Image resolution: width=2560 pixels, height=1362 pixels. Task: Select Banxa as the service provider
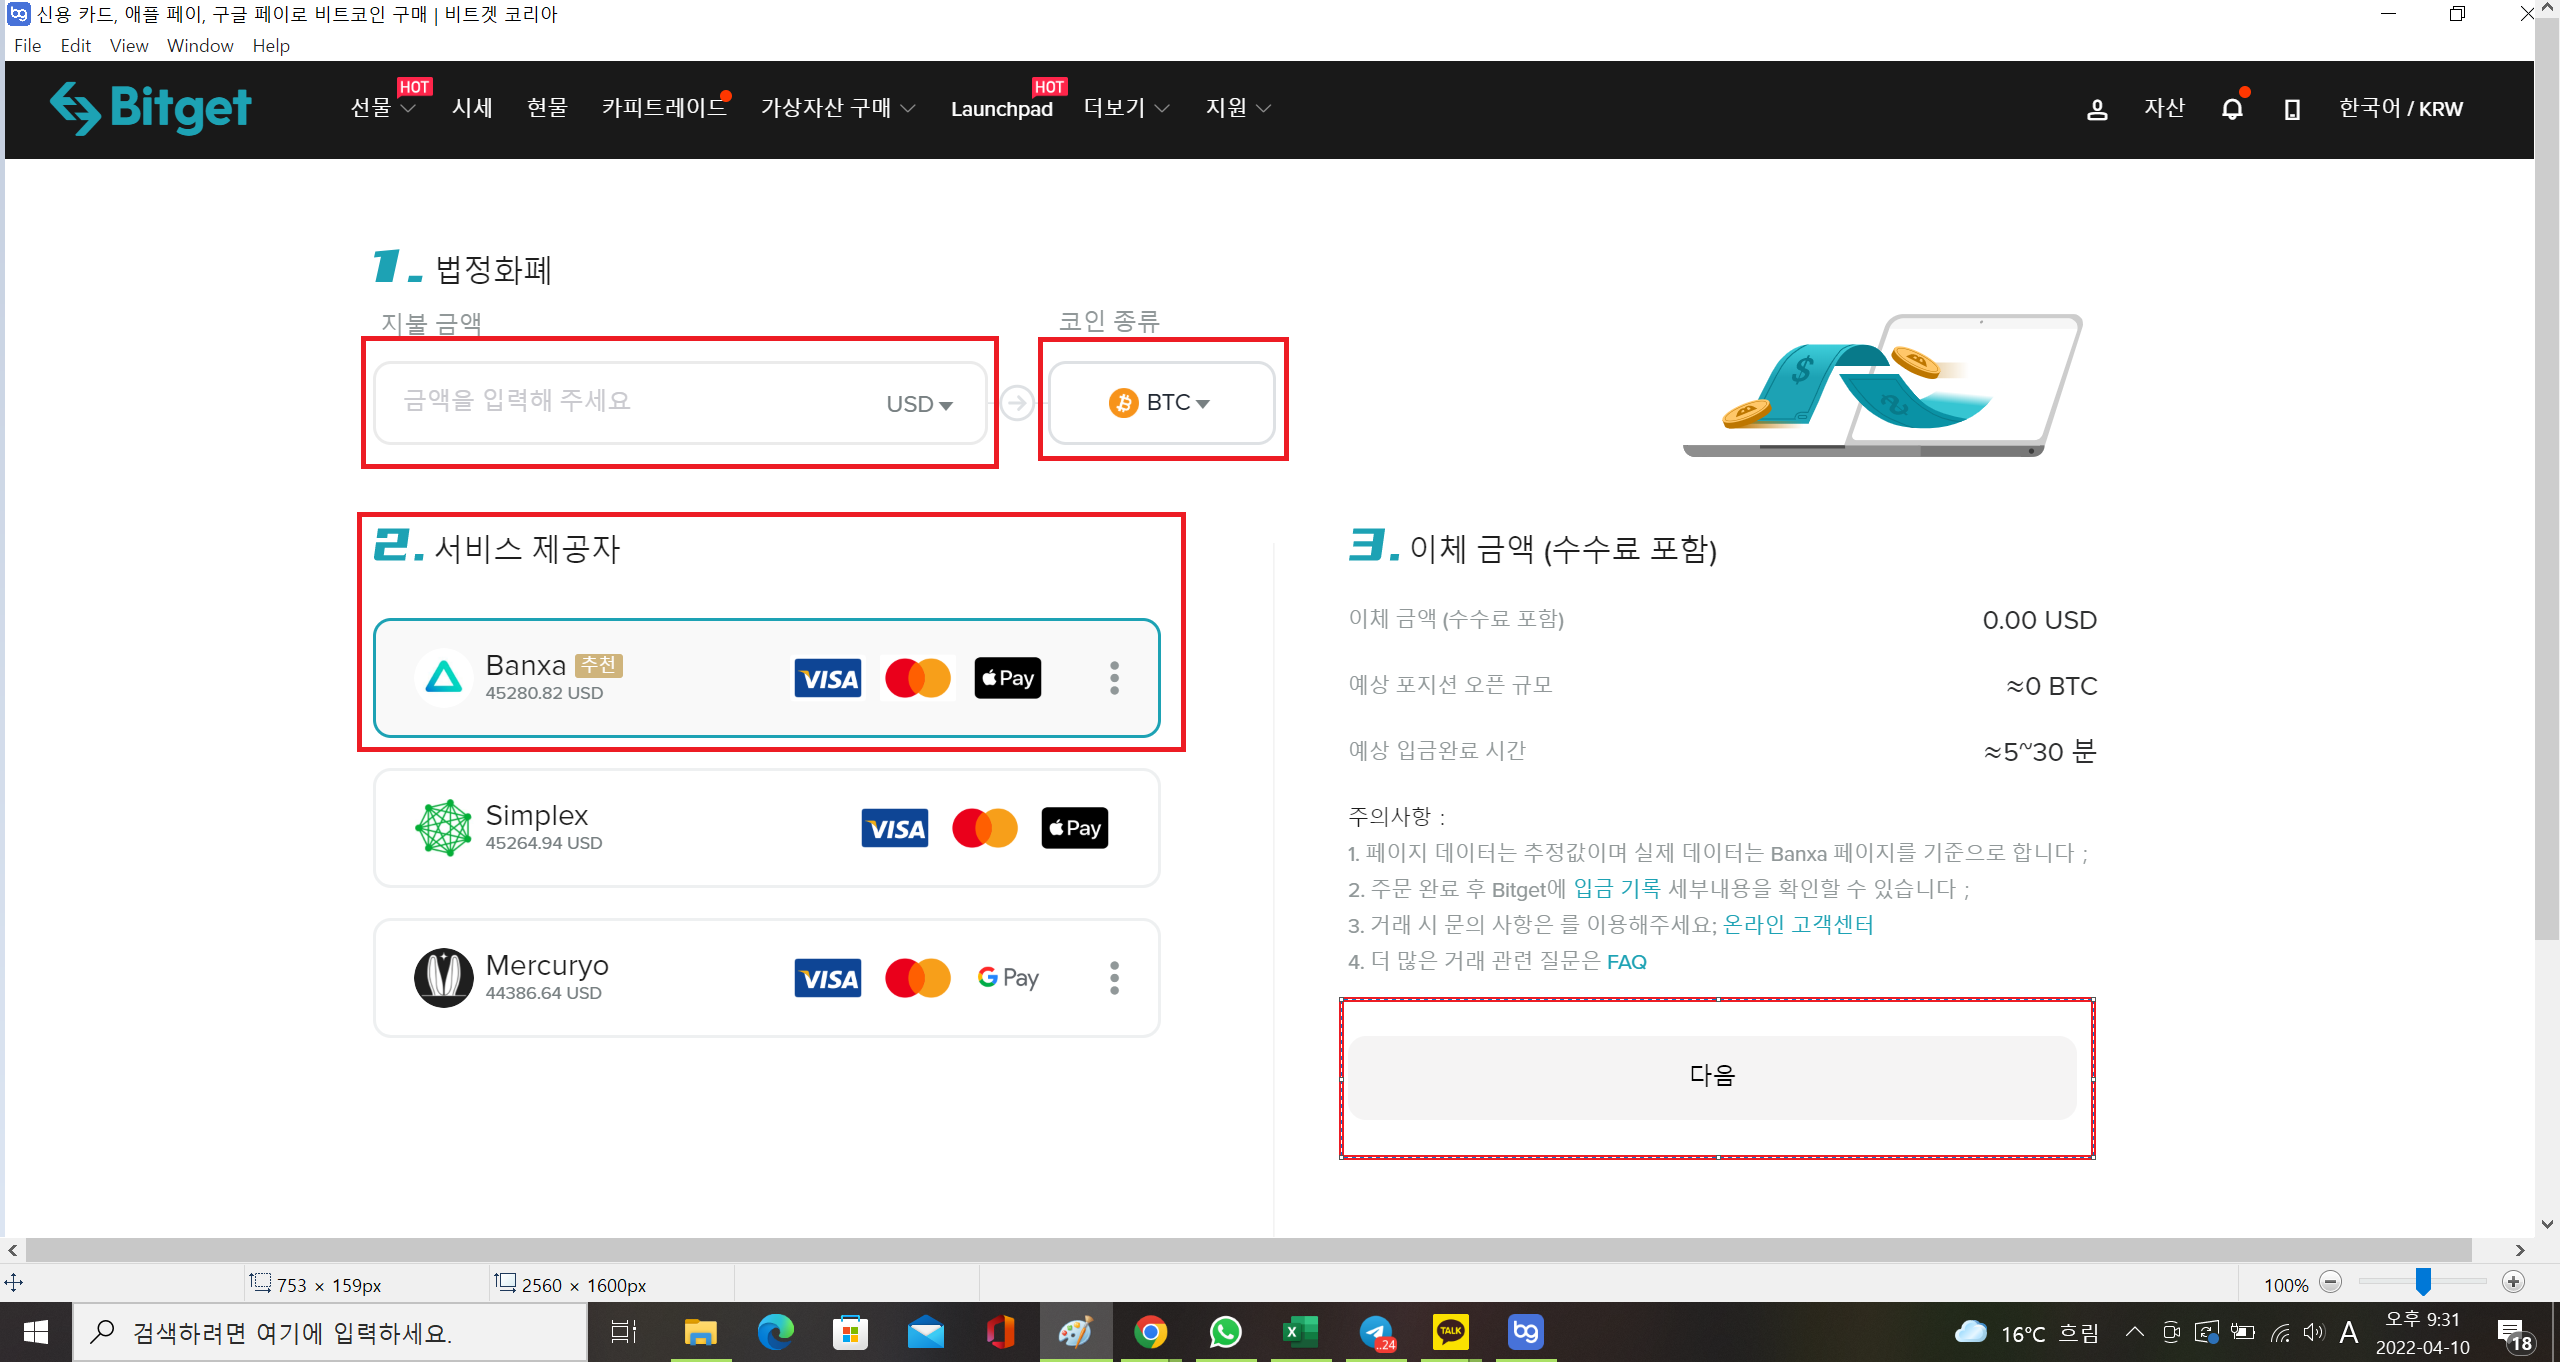[x=767, y=678]
